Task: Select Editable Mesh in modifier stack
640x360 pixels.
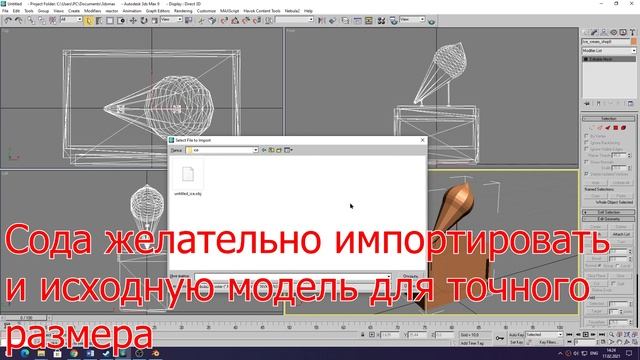Action: tap(609, 59)
